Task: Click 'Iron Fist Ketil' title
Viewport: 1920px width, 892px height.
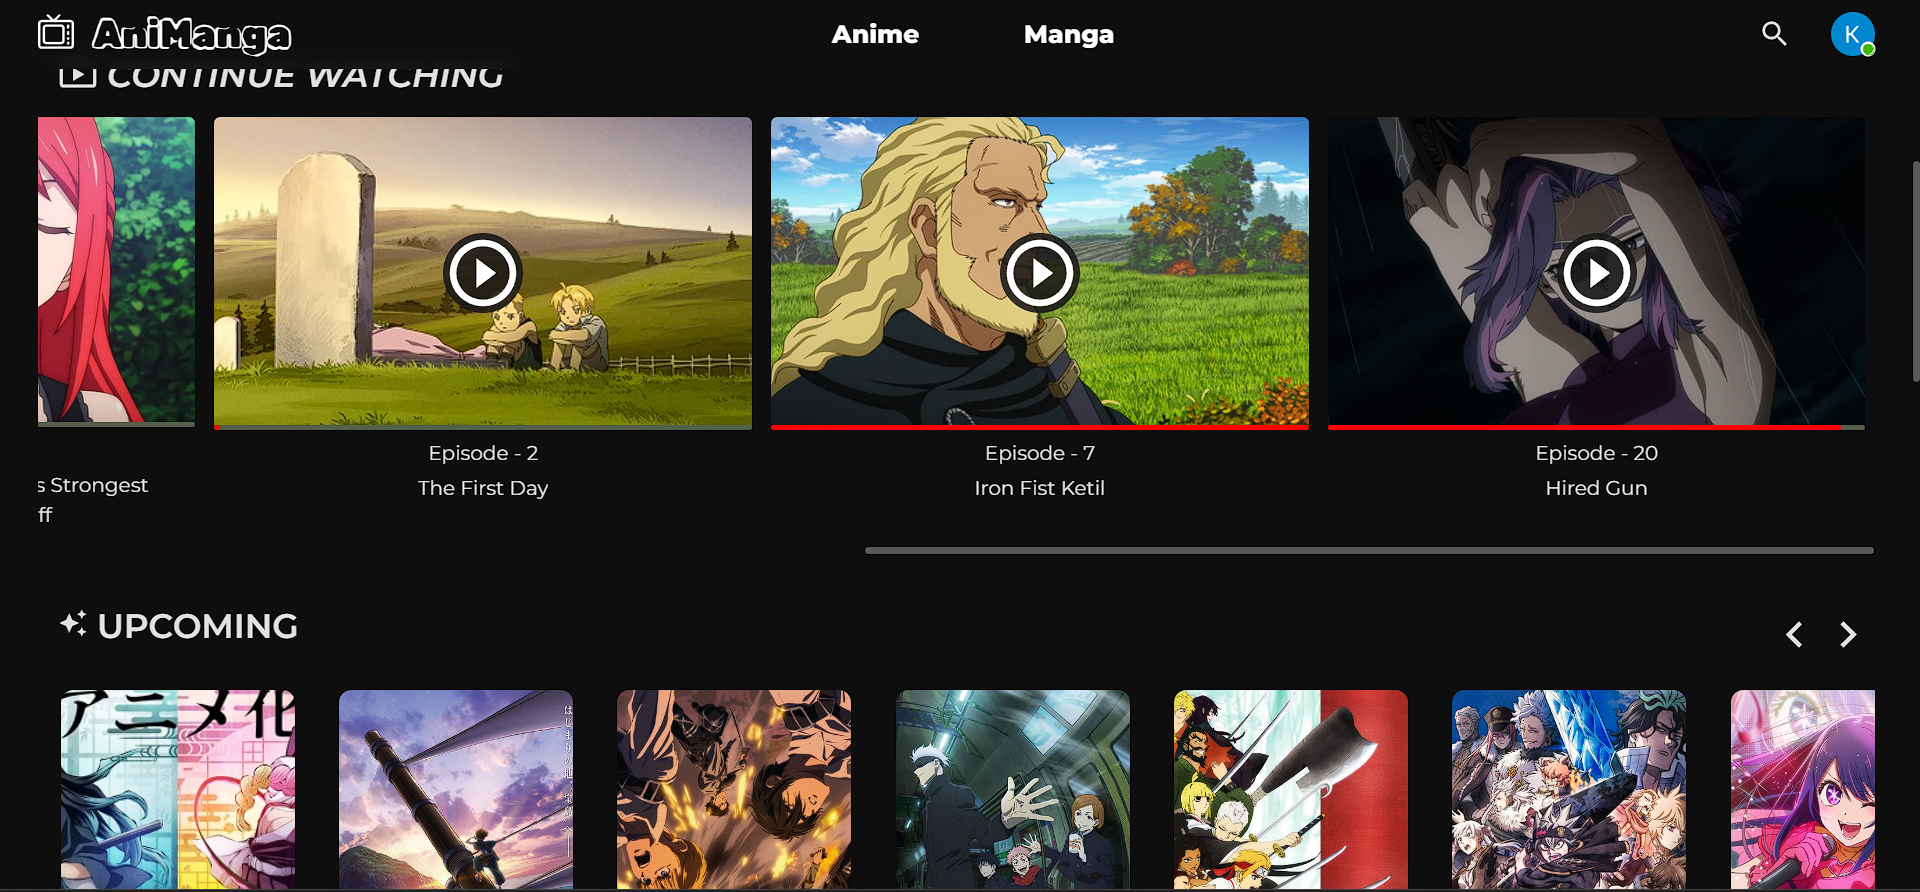Action: (x=1040, y=488)
